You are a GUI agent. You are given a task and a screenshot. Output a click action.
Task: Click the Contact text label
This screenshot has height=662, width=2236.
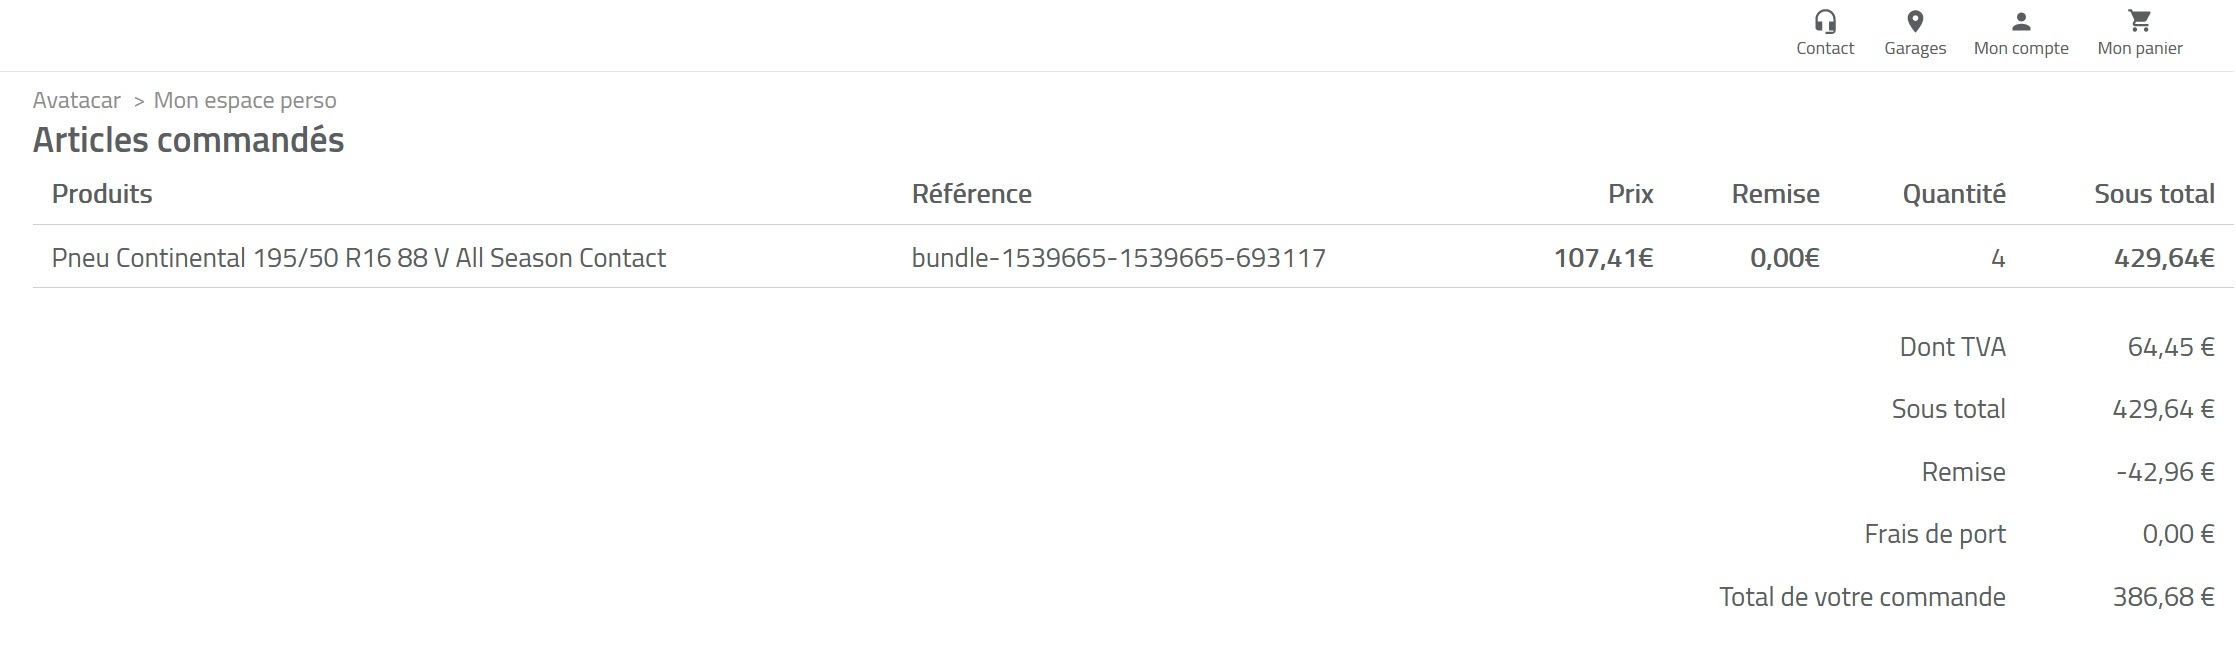tap(1825, 48)
